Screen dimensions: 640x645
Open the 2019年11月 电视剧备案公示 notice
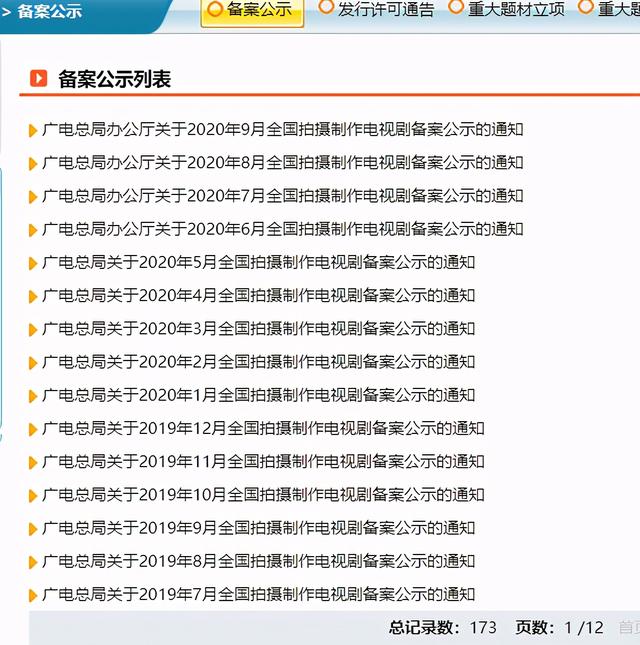(263, 462)
